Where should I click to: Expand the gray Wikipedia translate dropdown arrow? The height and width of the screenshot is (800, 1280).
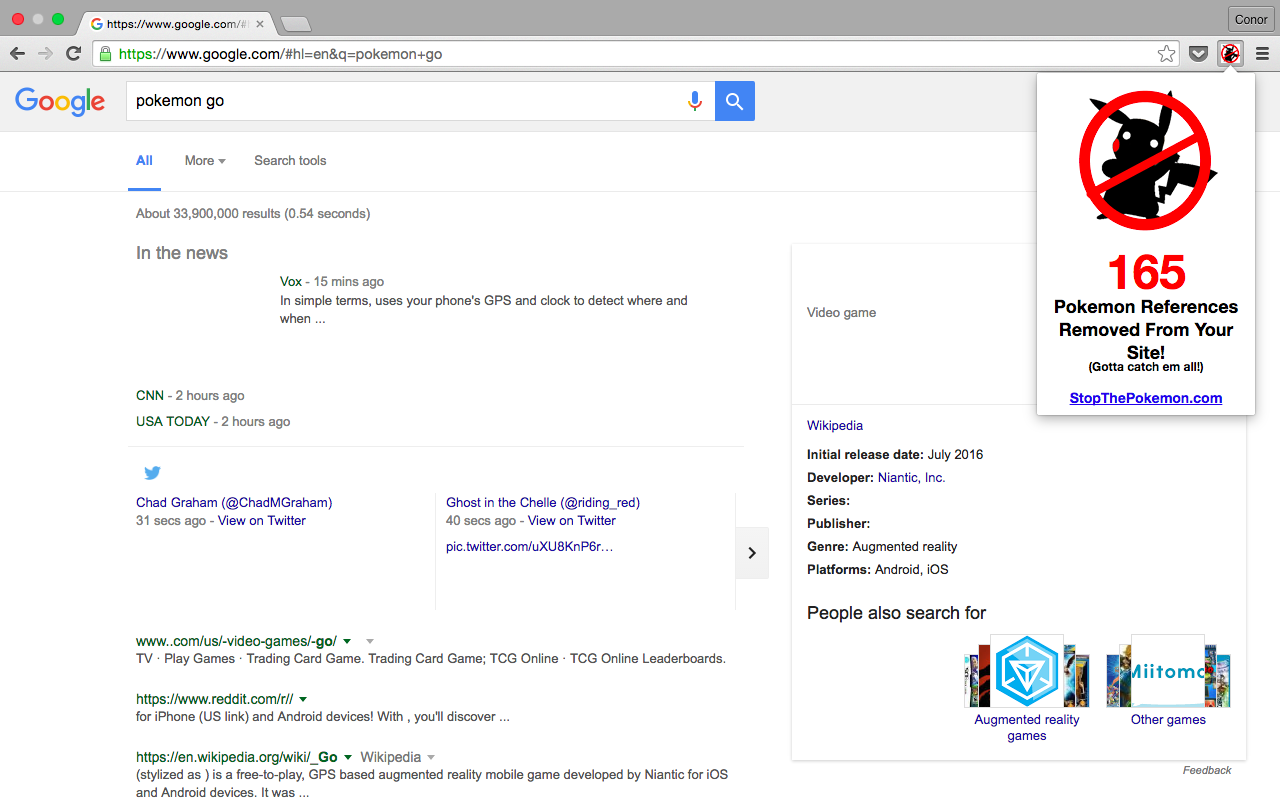(431, 757)
